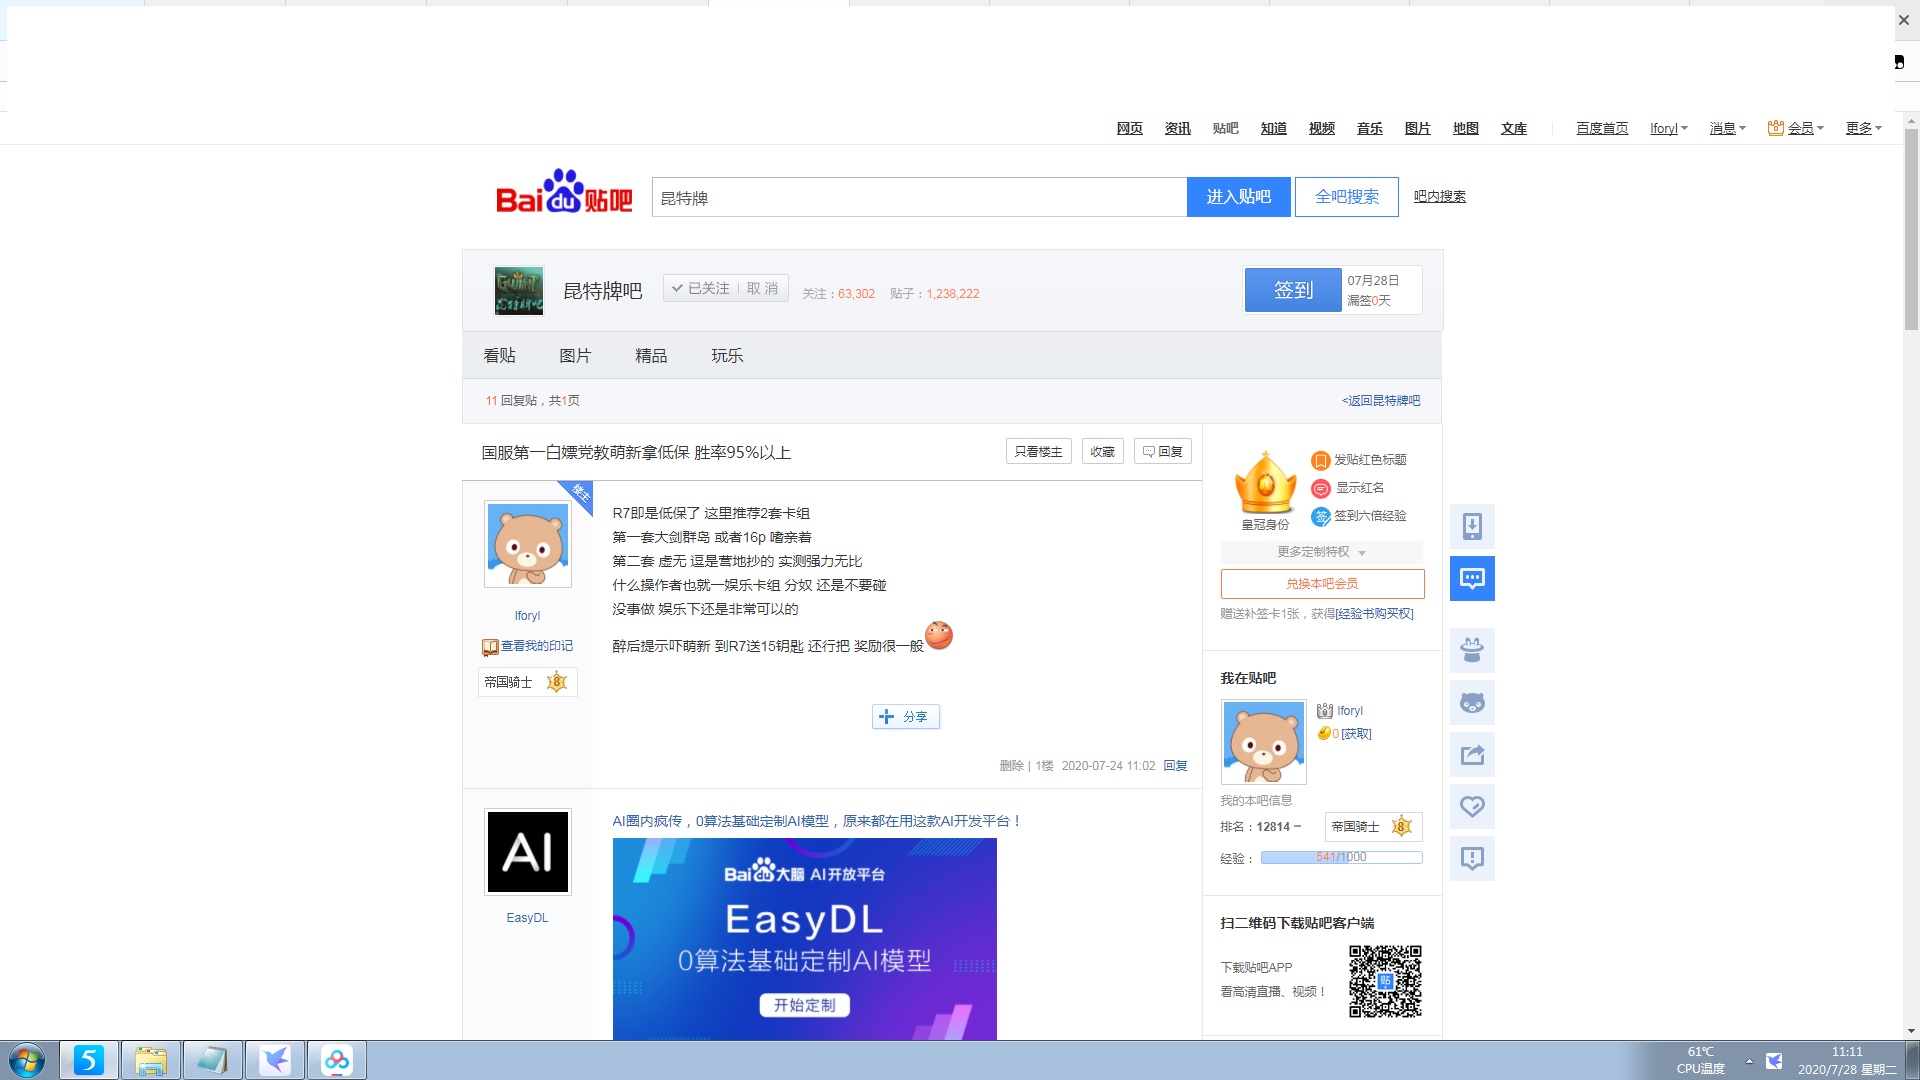The width and height of the screenshot is (1920, 1080).
Task: Click the mobile download sidebar icon
Action: (1472, 526)
